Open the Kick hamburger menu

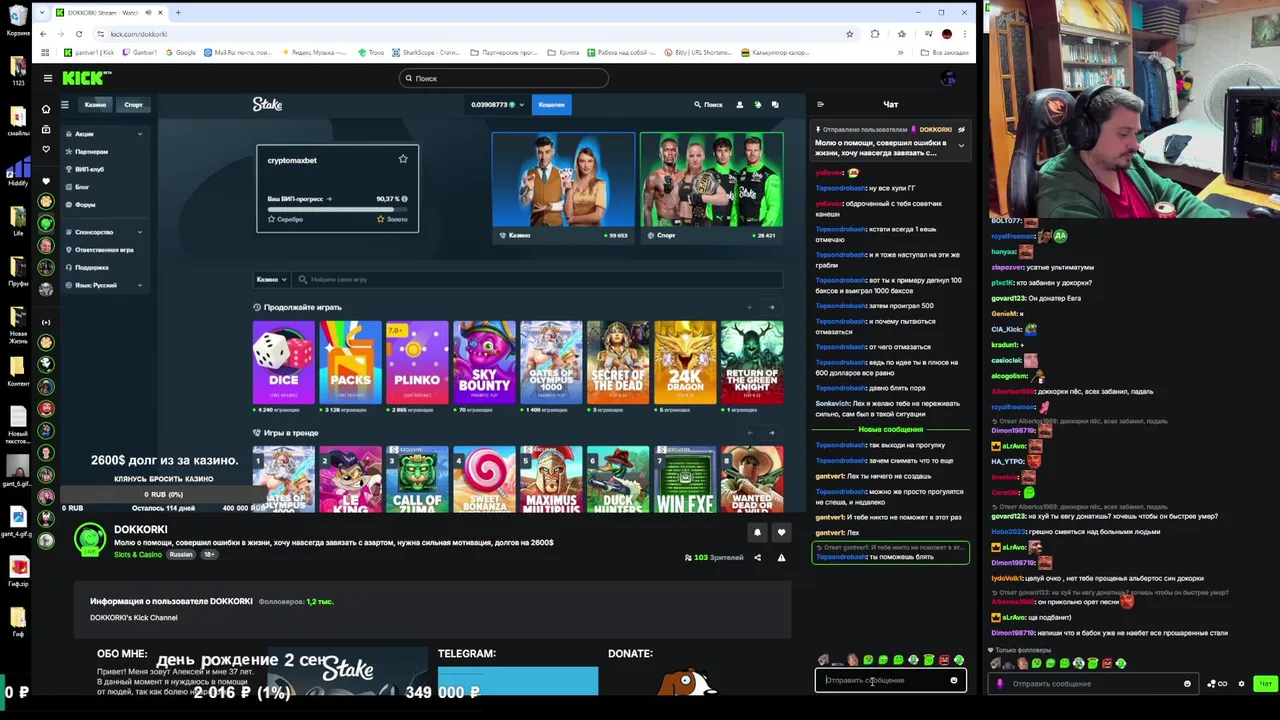(47, 78)
